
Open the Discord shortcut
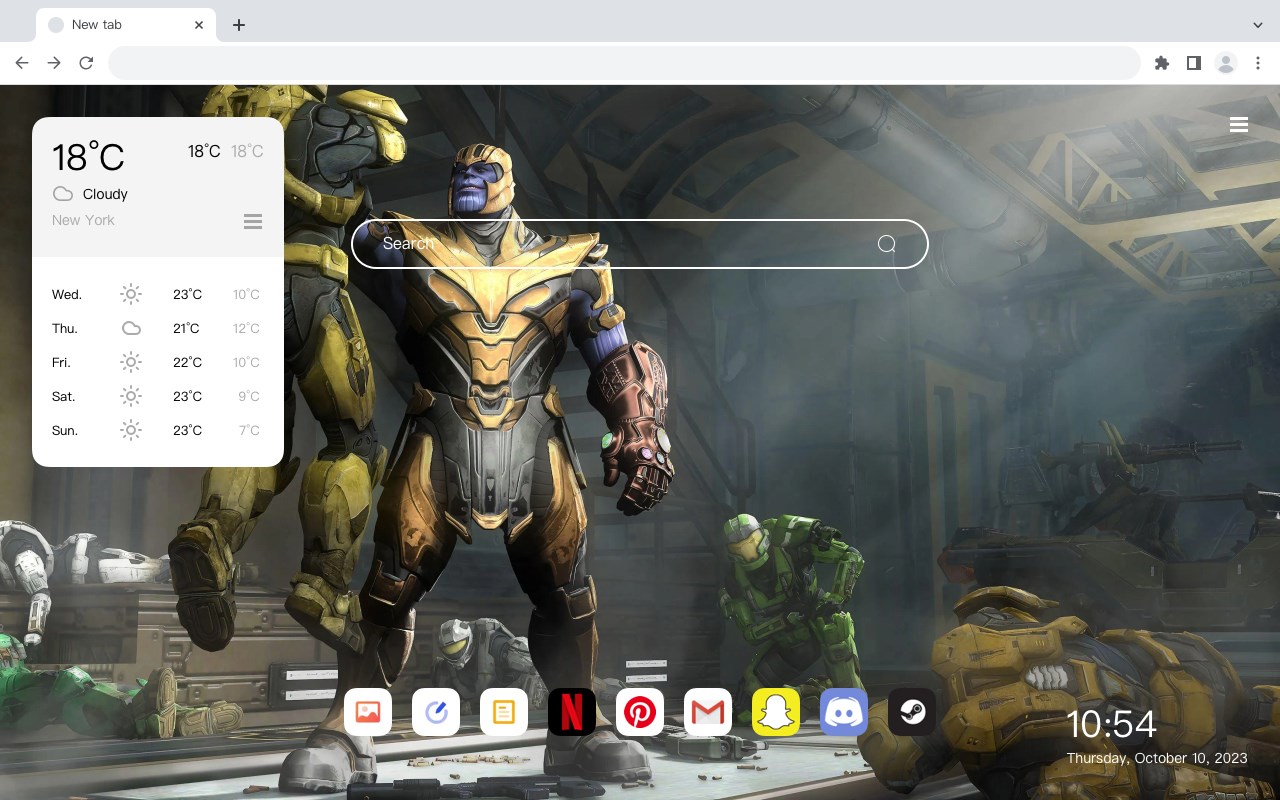pos(844,712)
